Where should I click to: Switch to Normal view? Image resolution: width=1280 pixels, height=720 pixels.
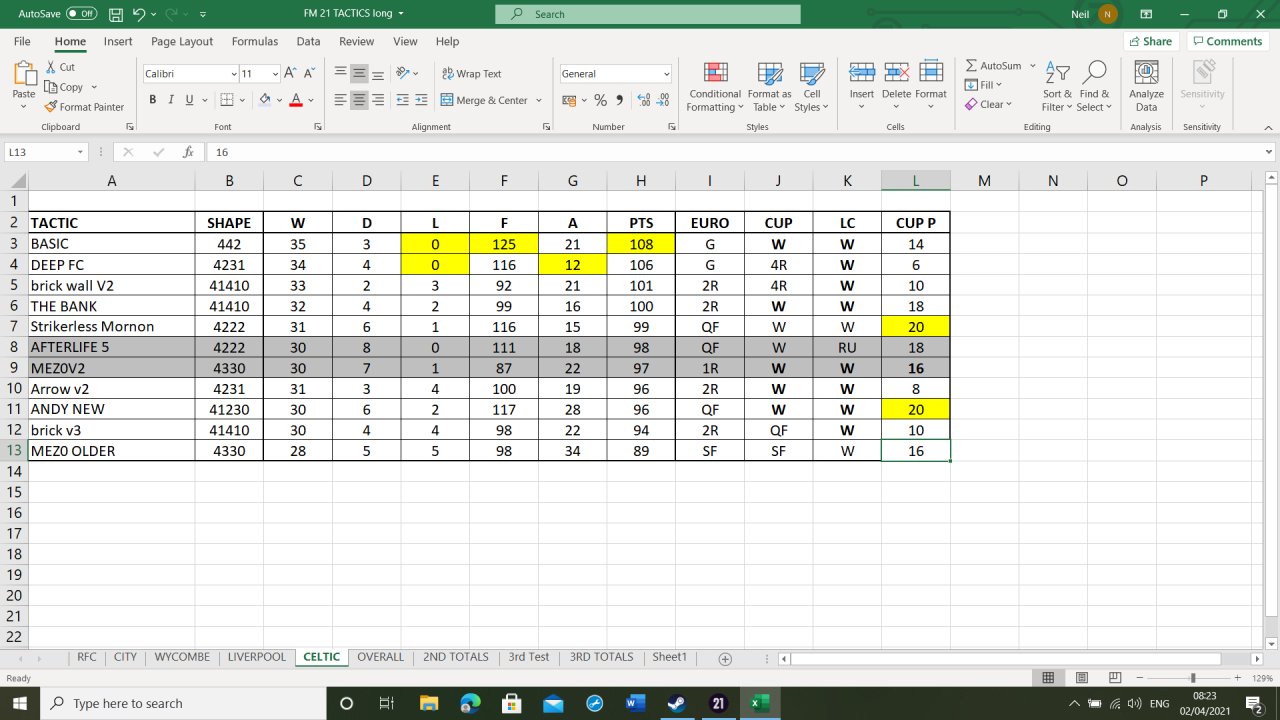(1048, 677)
